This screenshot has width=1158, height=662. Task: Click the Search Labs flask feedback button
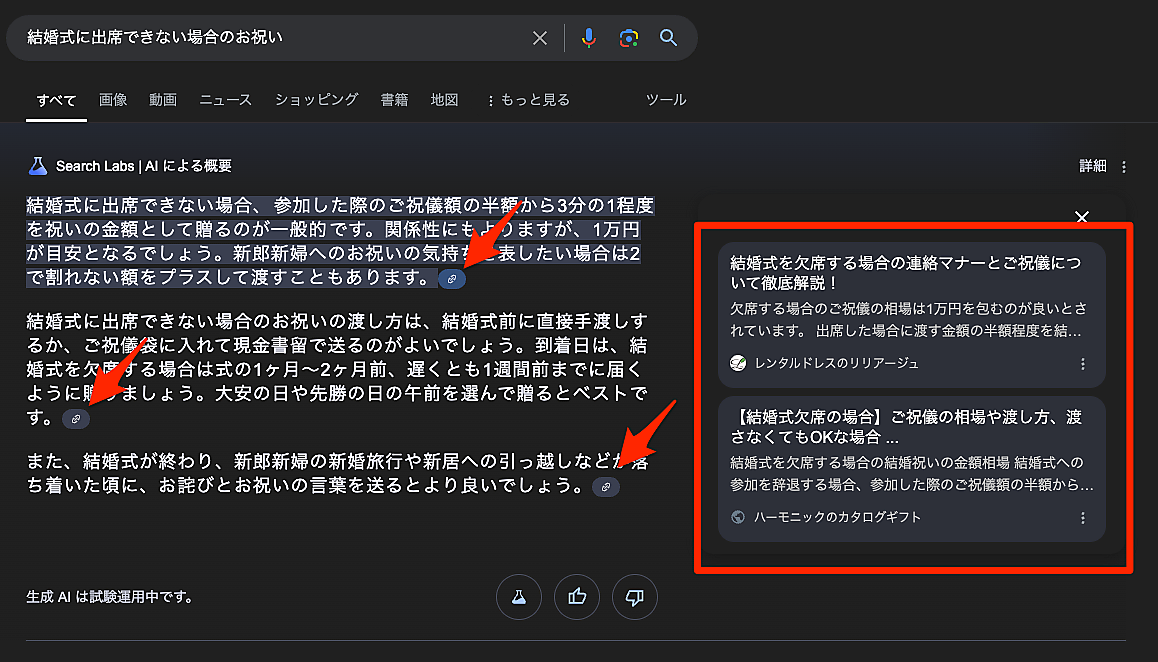(x=518, y=597)
